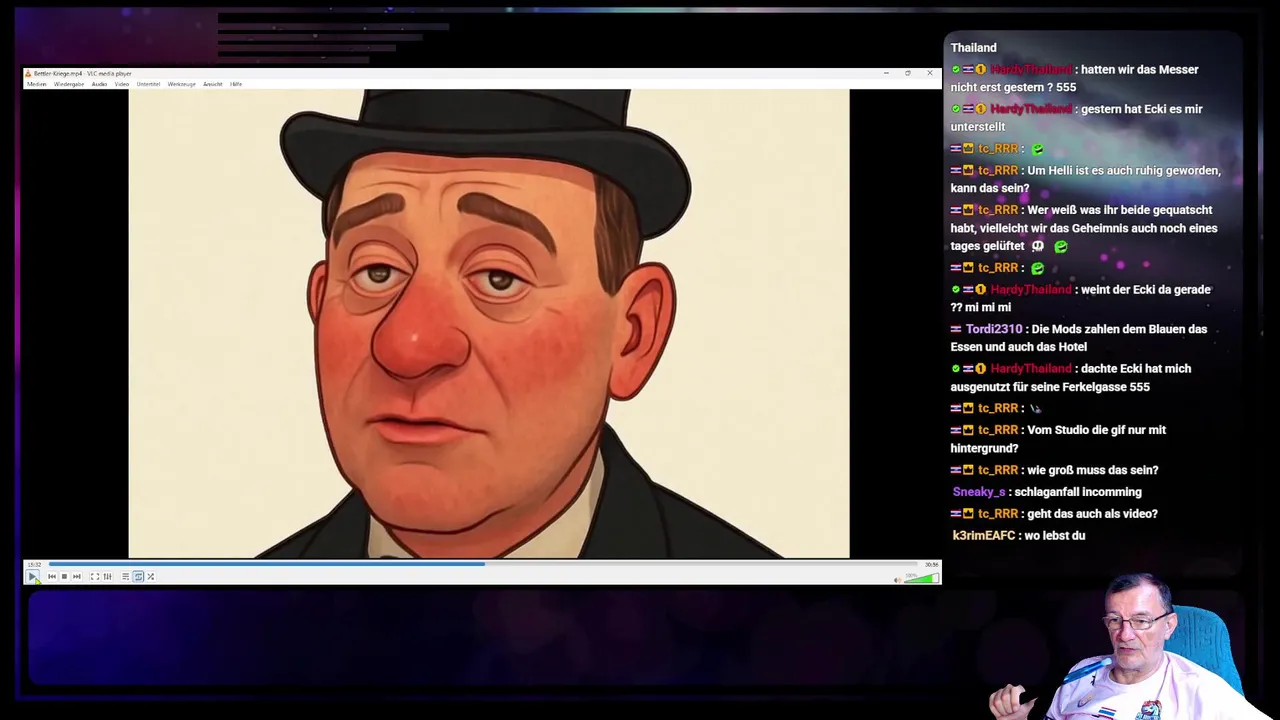Screen dimensions: 1280x720
Task: Open the Video menu
Action: tap(122, 84)
